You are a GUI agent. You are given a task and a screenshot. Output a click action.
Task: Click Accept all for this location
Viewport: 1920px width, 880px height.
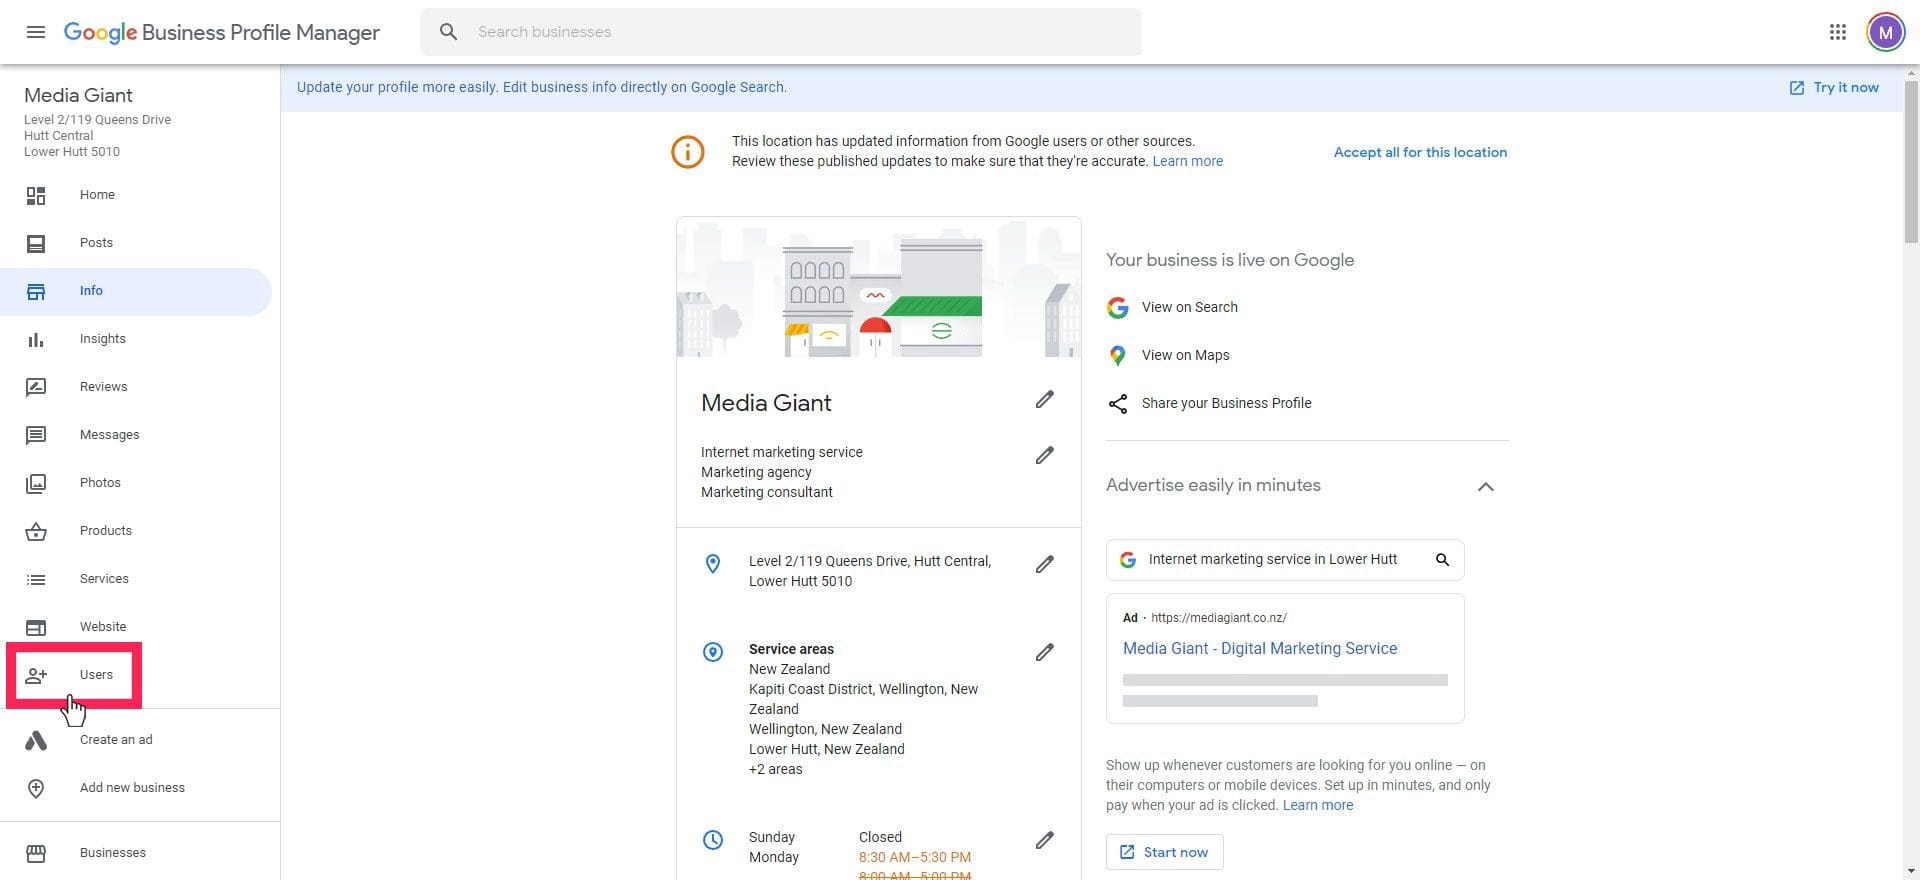pyautogui.click(x=1420, y=152)
